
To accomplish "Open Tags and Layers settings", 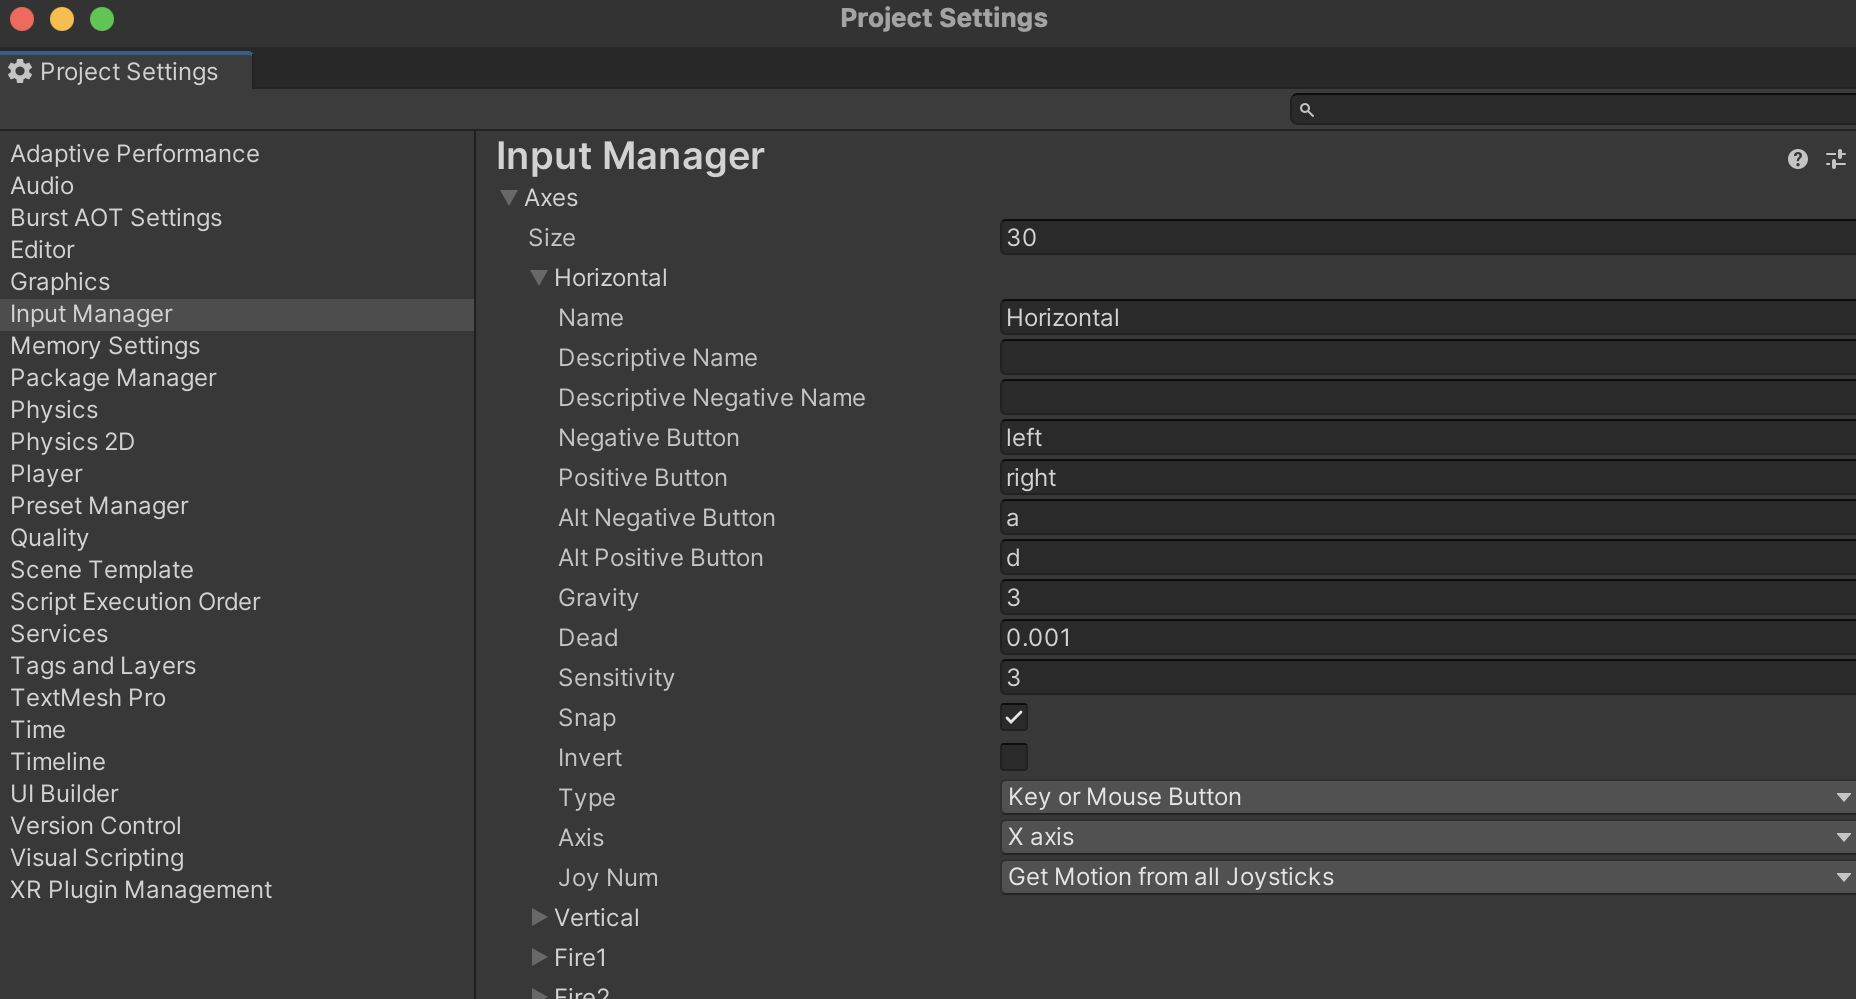I will (103, 666).
